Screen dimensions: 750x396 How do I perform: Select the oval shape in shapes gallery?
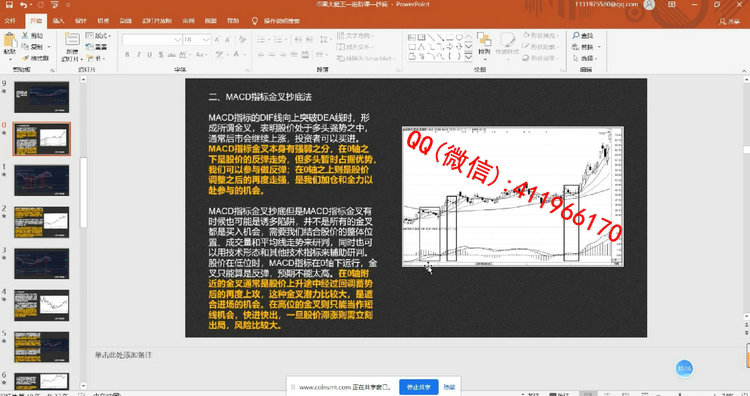(x=459, y=37)
